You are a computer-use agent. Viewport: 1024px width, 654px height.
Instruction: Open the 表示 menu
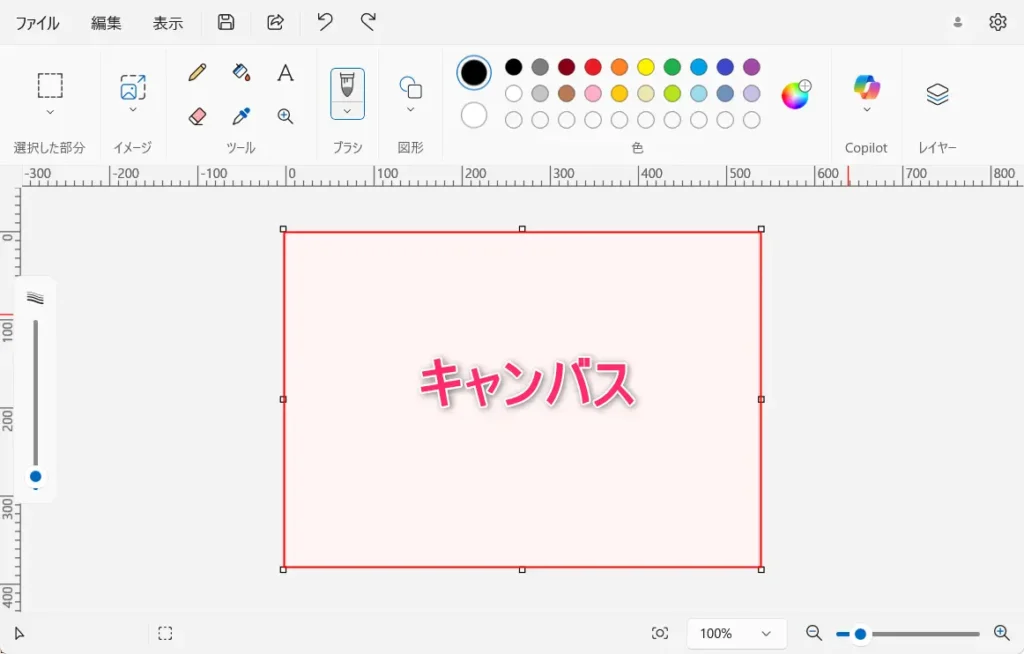[168, 23]
